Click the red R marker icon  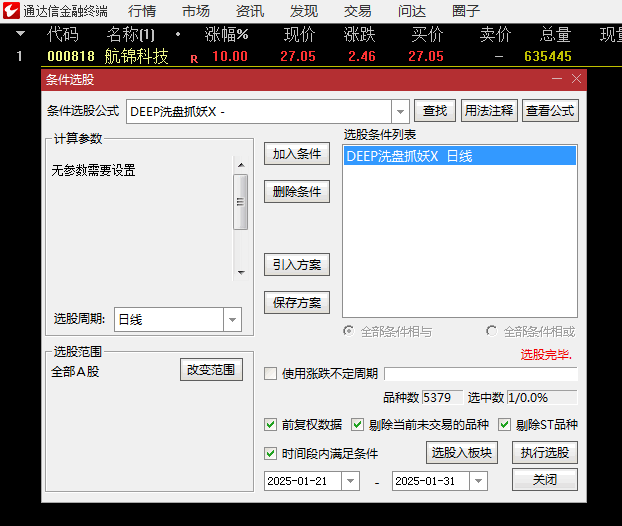coord(194,59)
